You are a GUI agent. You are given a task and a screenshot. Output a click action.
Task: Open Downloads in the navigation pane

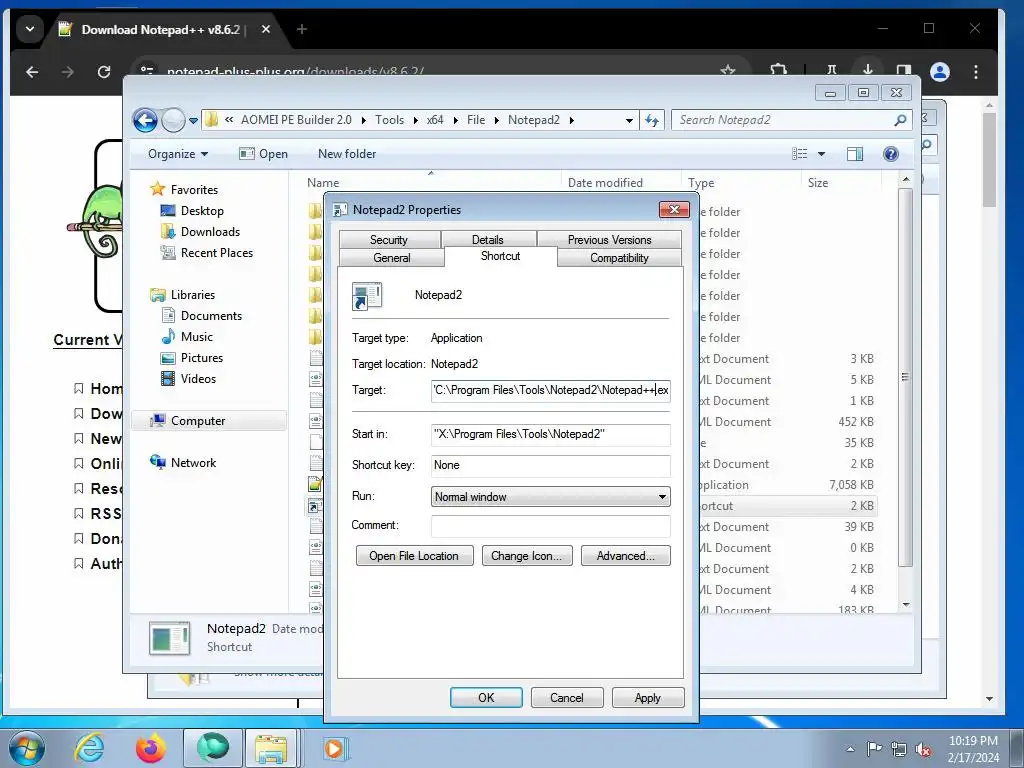tap(210, 232)
